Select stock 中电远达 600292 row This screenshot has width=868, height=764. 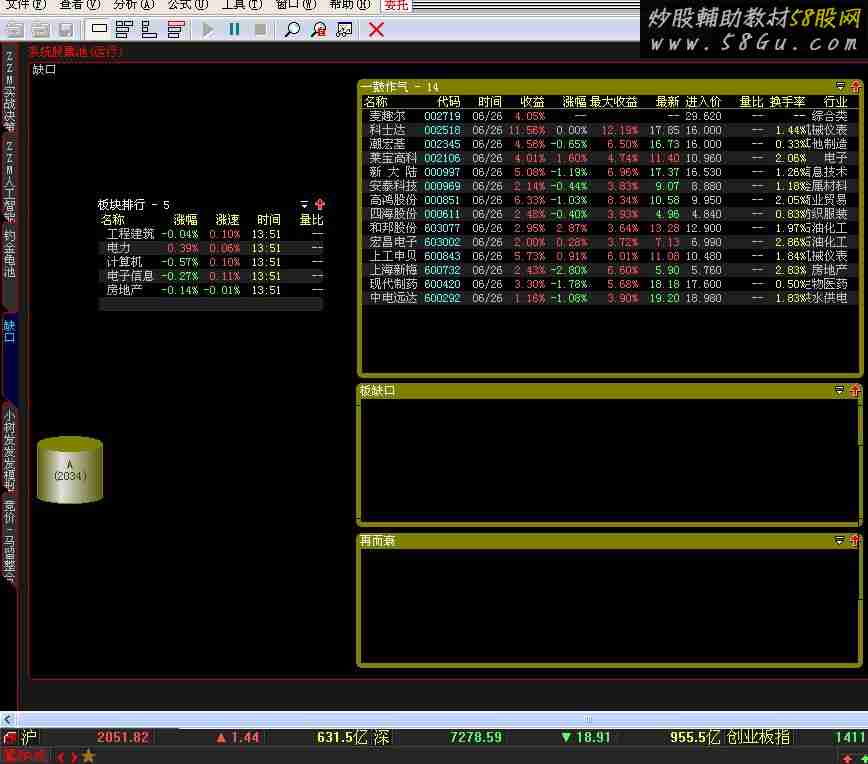(609, 298)
